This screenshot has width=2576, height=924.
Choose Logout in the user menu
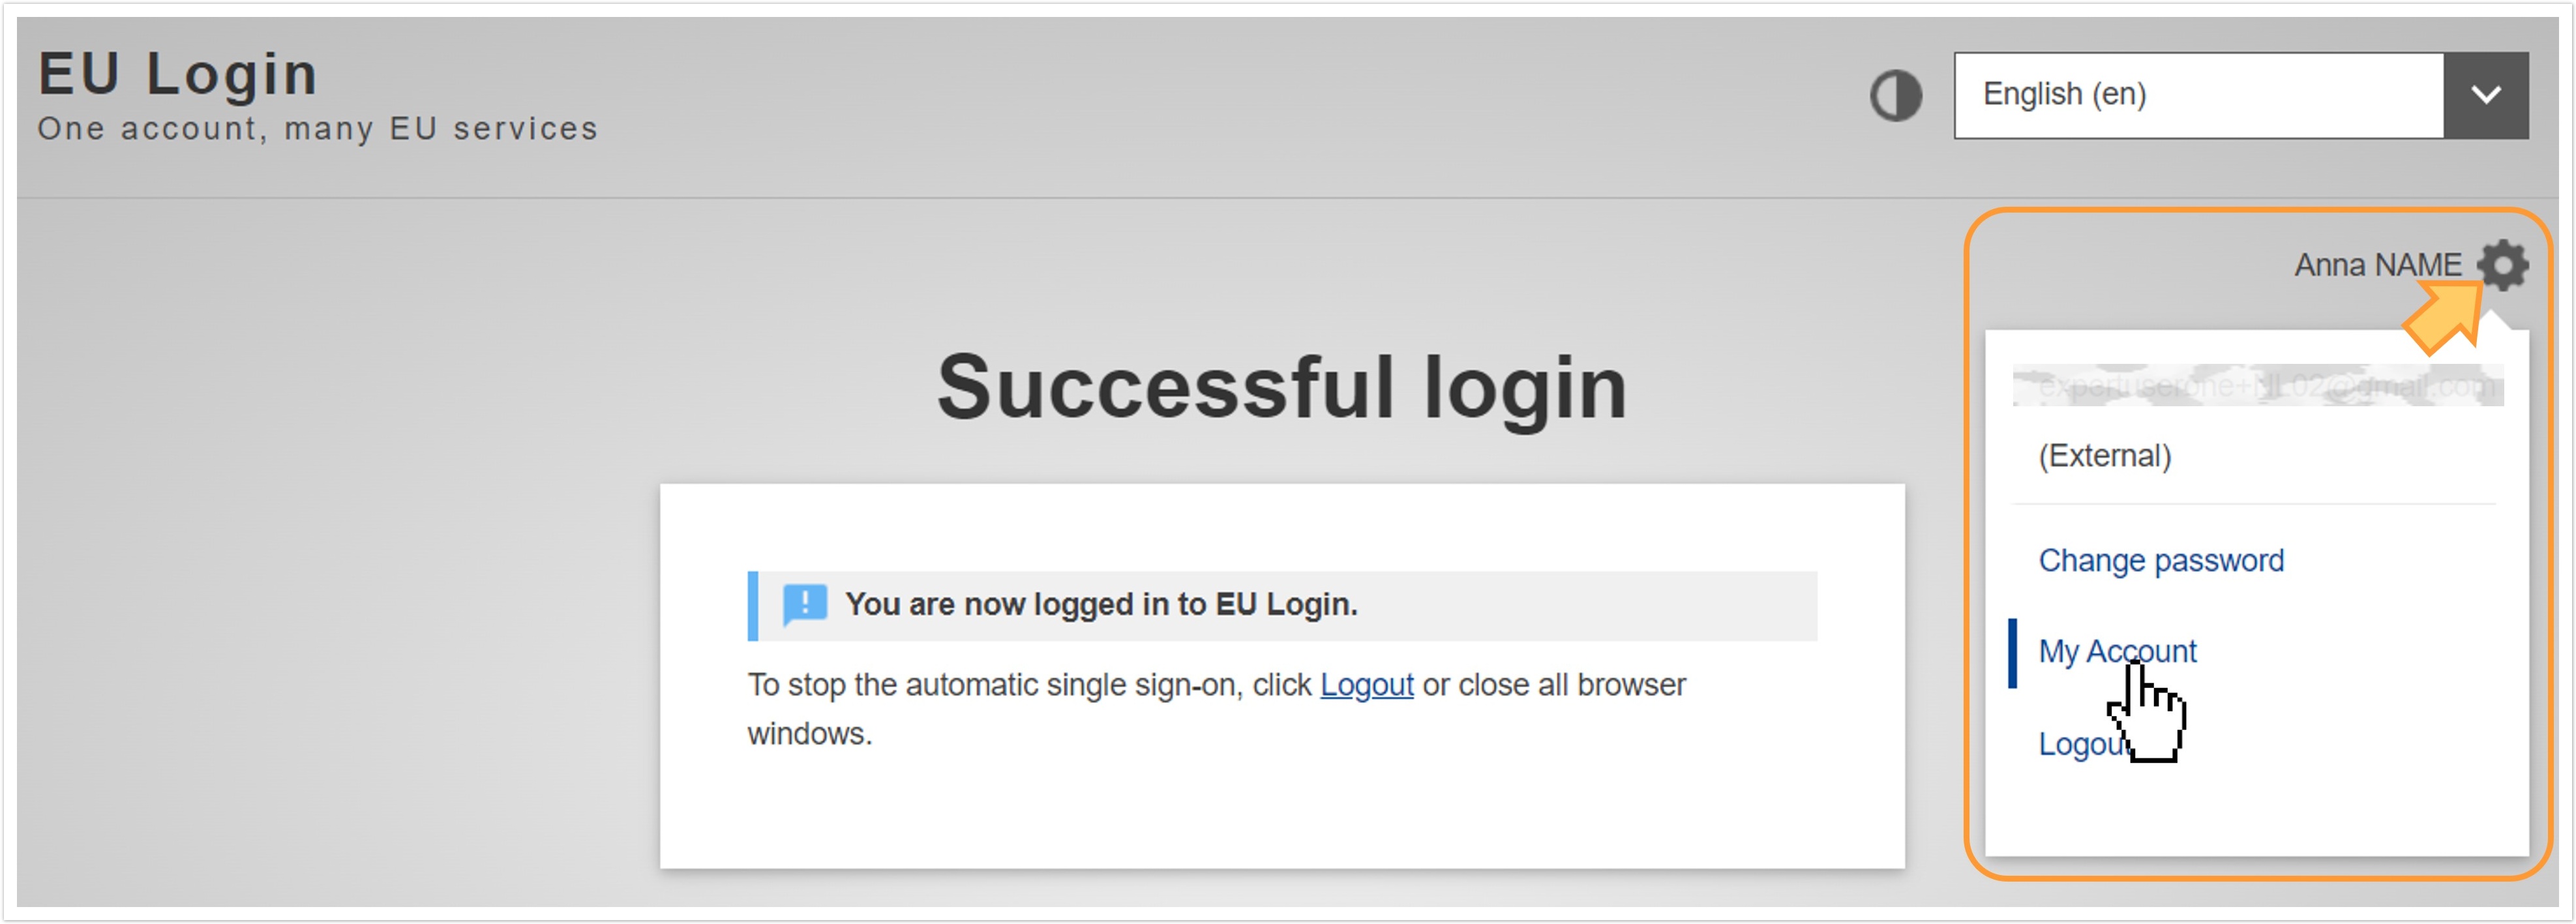[2080, 744]
